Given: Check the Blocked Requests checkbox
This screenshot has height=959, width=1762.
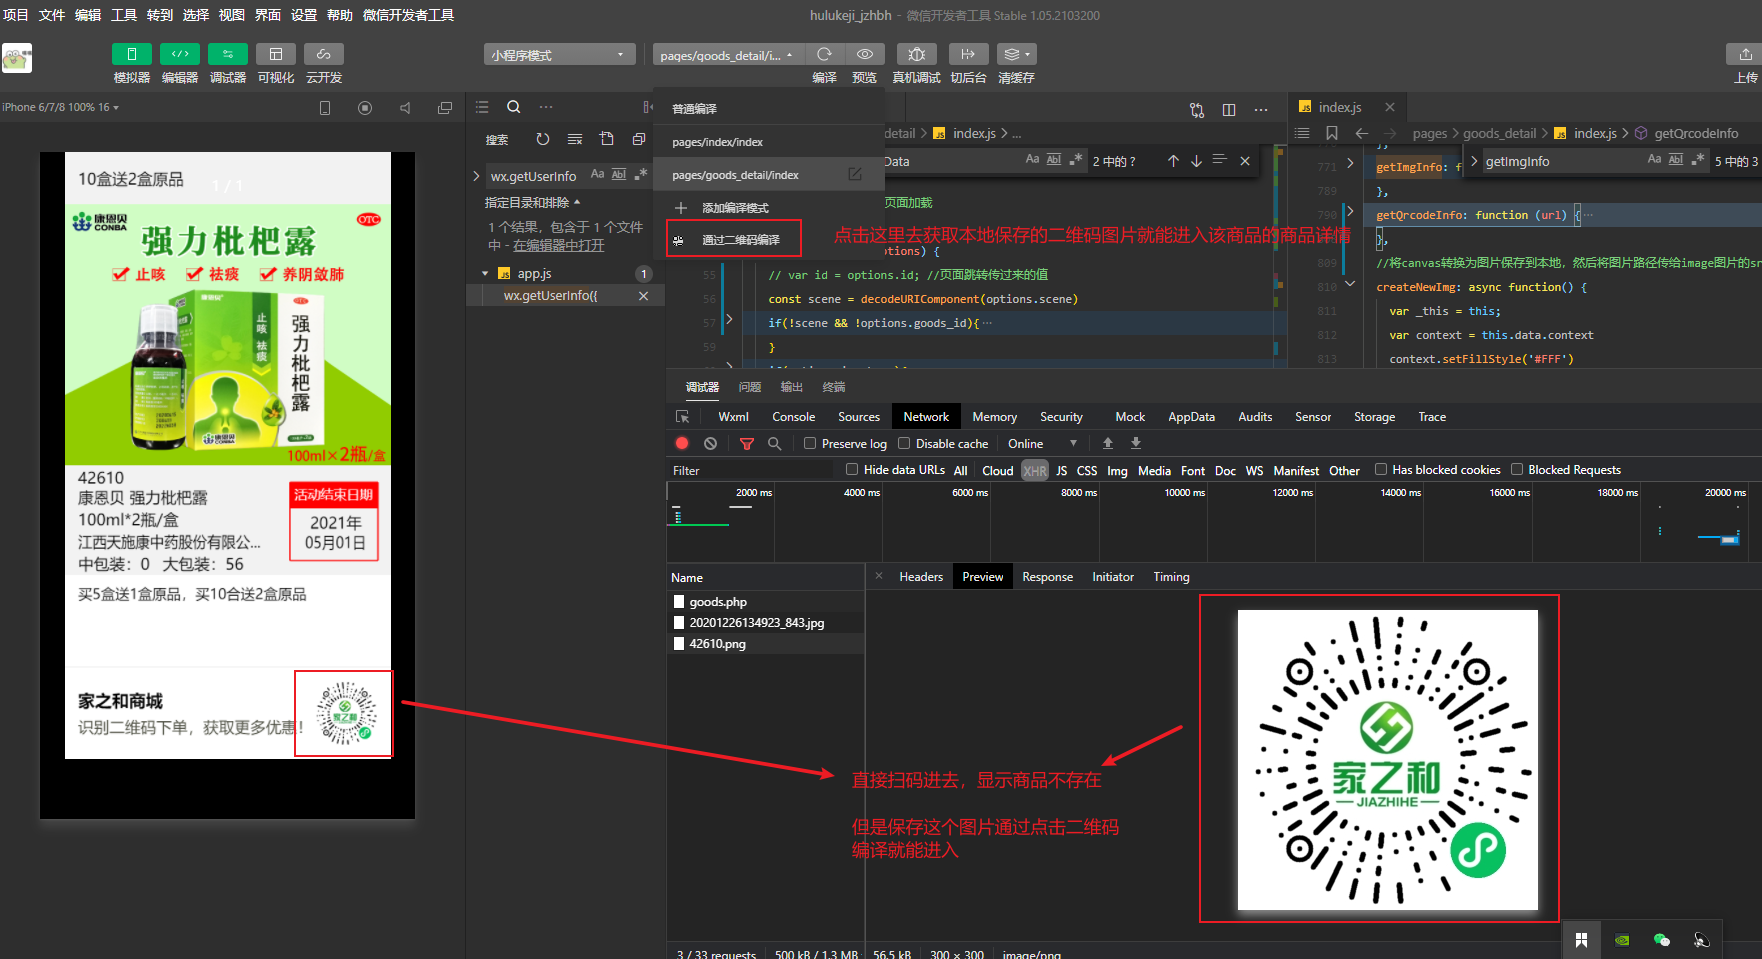Looking at the screenshot, I should 1517,470.
